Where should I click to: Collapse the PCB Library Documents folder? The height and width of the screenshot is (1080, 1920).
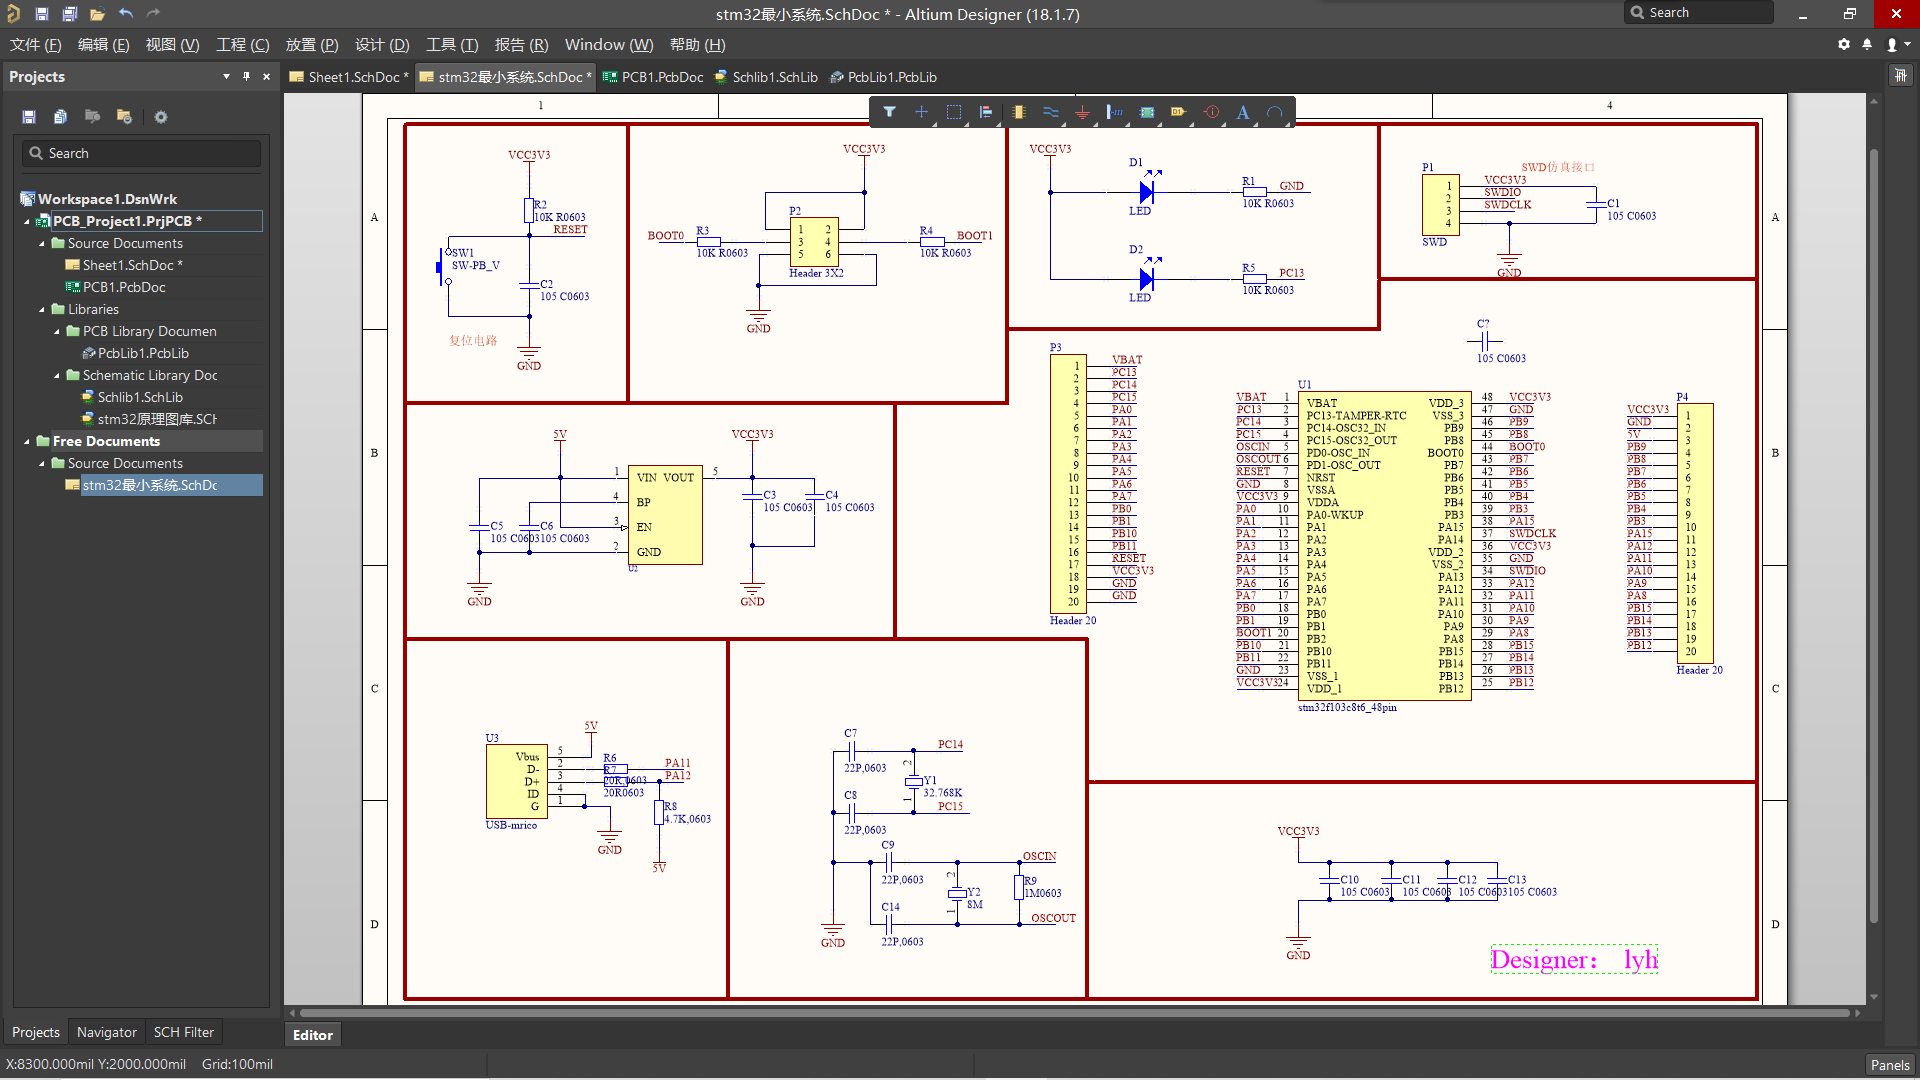pos(57,331)
